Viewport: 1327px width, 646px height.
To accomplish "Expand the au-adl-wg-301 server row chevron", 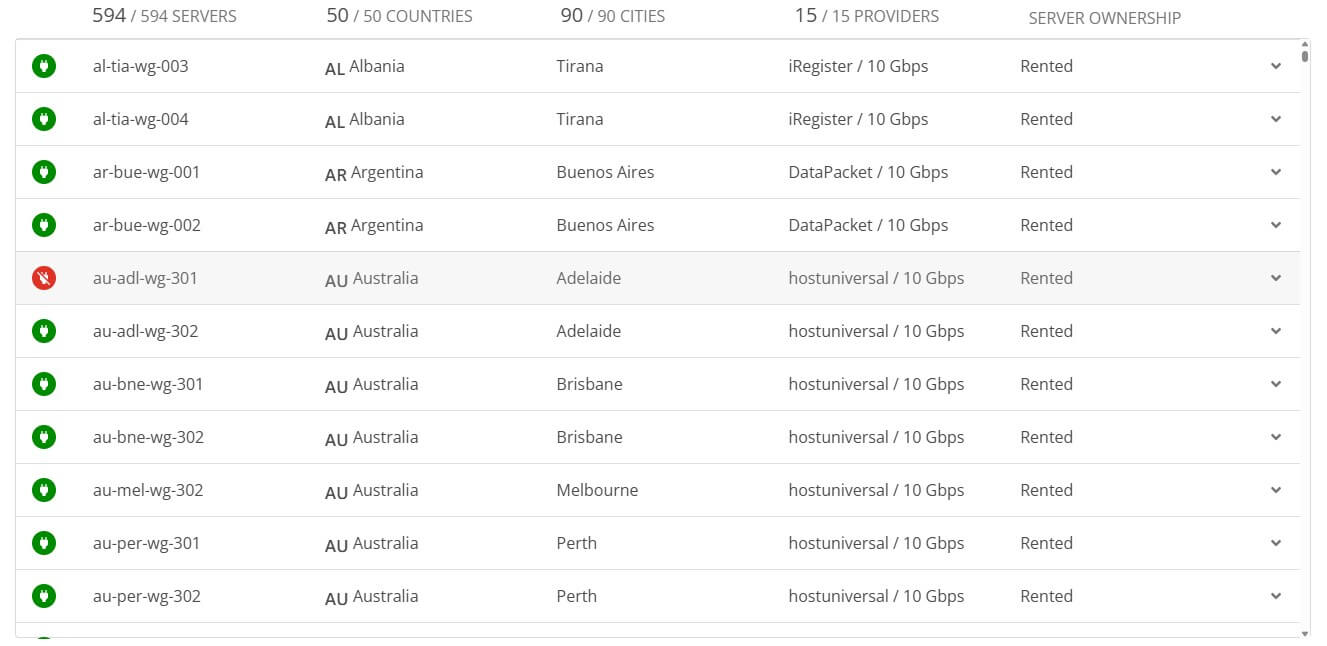I will click(x=1276, y=278).
